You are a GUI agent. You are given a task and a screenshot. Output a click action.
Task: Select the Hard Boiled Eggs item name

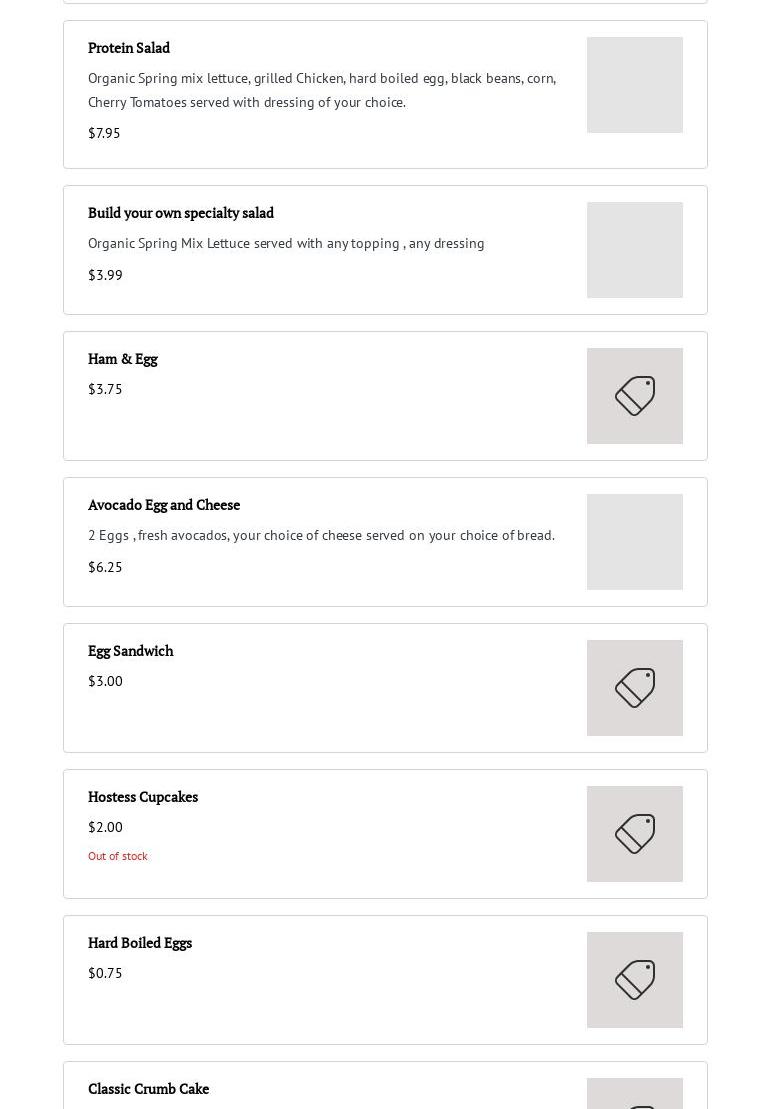point(140,943)
